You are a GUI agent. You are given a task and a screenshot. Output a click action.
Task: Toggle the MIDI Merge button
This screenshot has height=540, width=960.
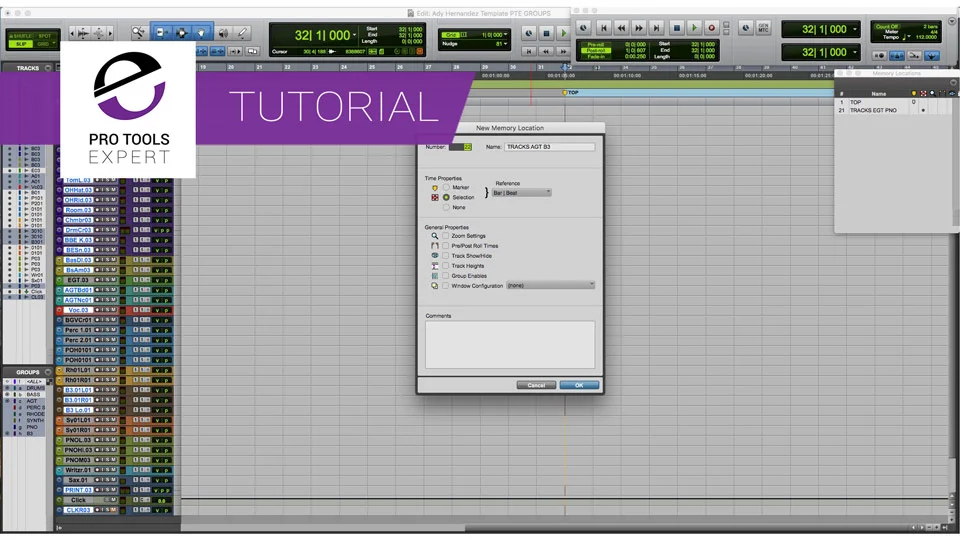click(x=914, y=56)
